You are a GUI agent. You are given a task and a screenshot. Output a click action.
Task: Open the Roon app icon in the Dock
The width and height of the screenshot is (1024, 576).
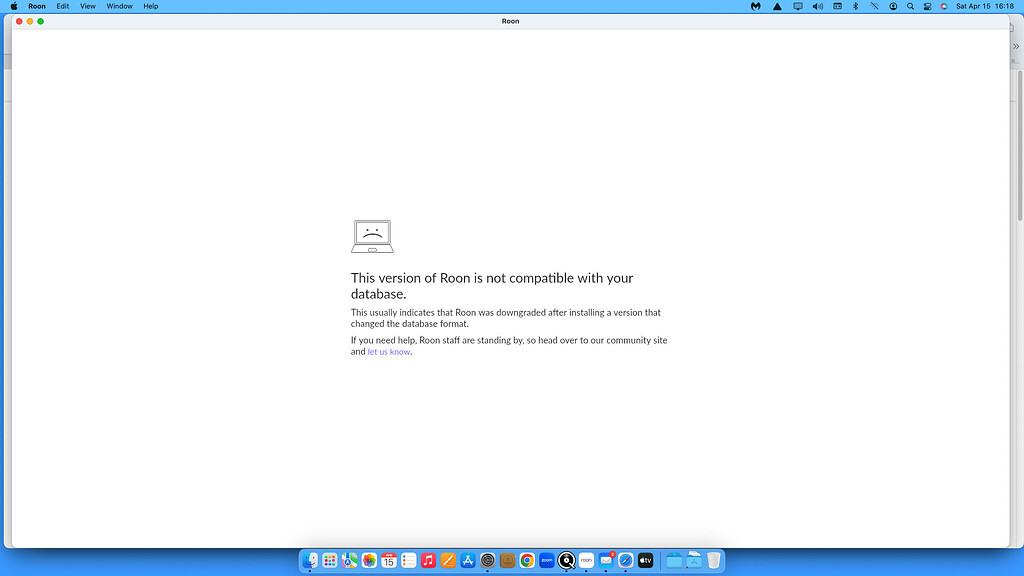click(x=585, y=560)
